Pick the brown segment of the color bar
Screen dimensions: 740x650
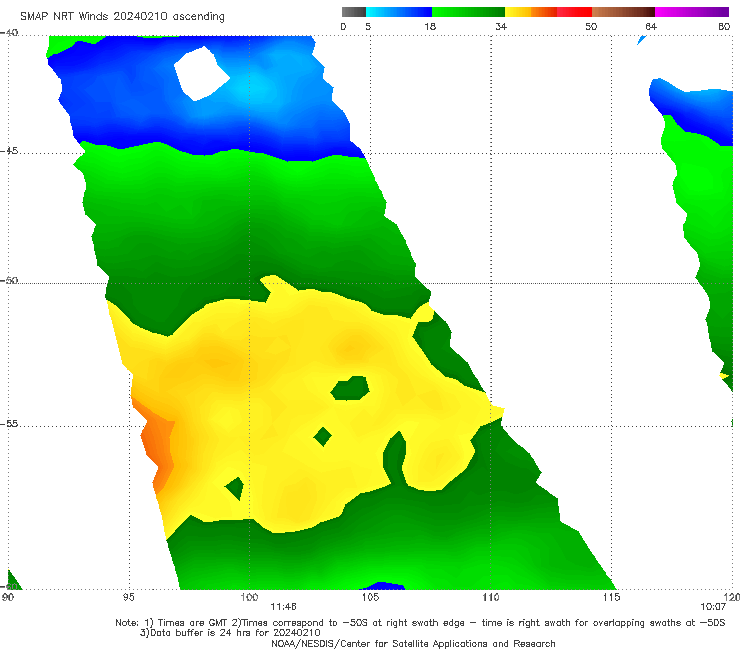tap(623, 12)
